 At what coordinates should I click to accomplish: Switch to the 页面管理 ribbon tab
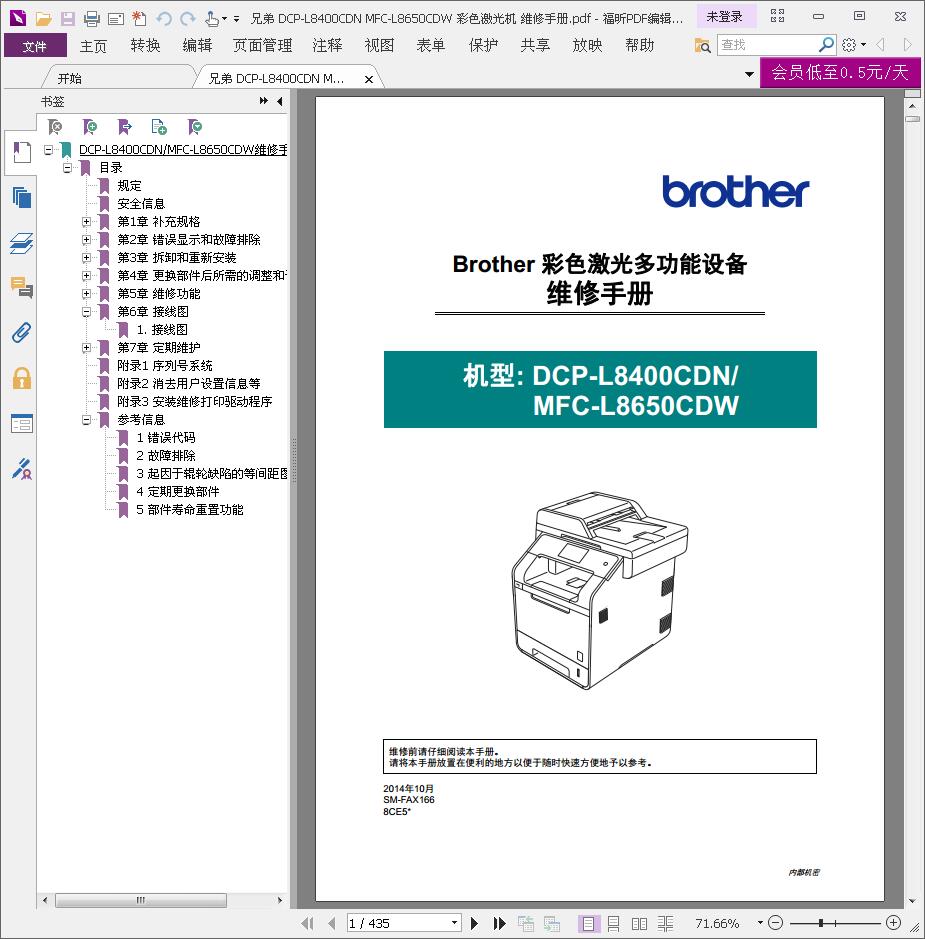262,46
